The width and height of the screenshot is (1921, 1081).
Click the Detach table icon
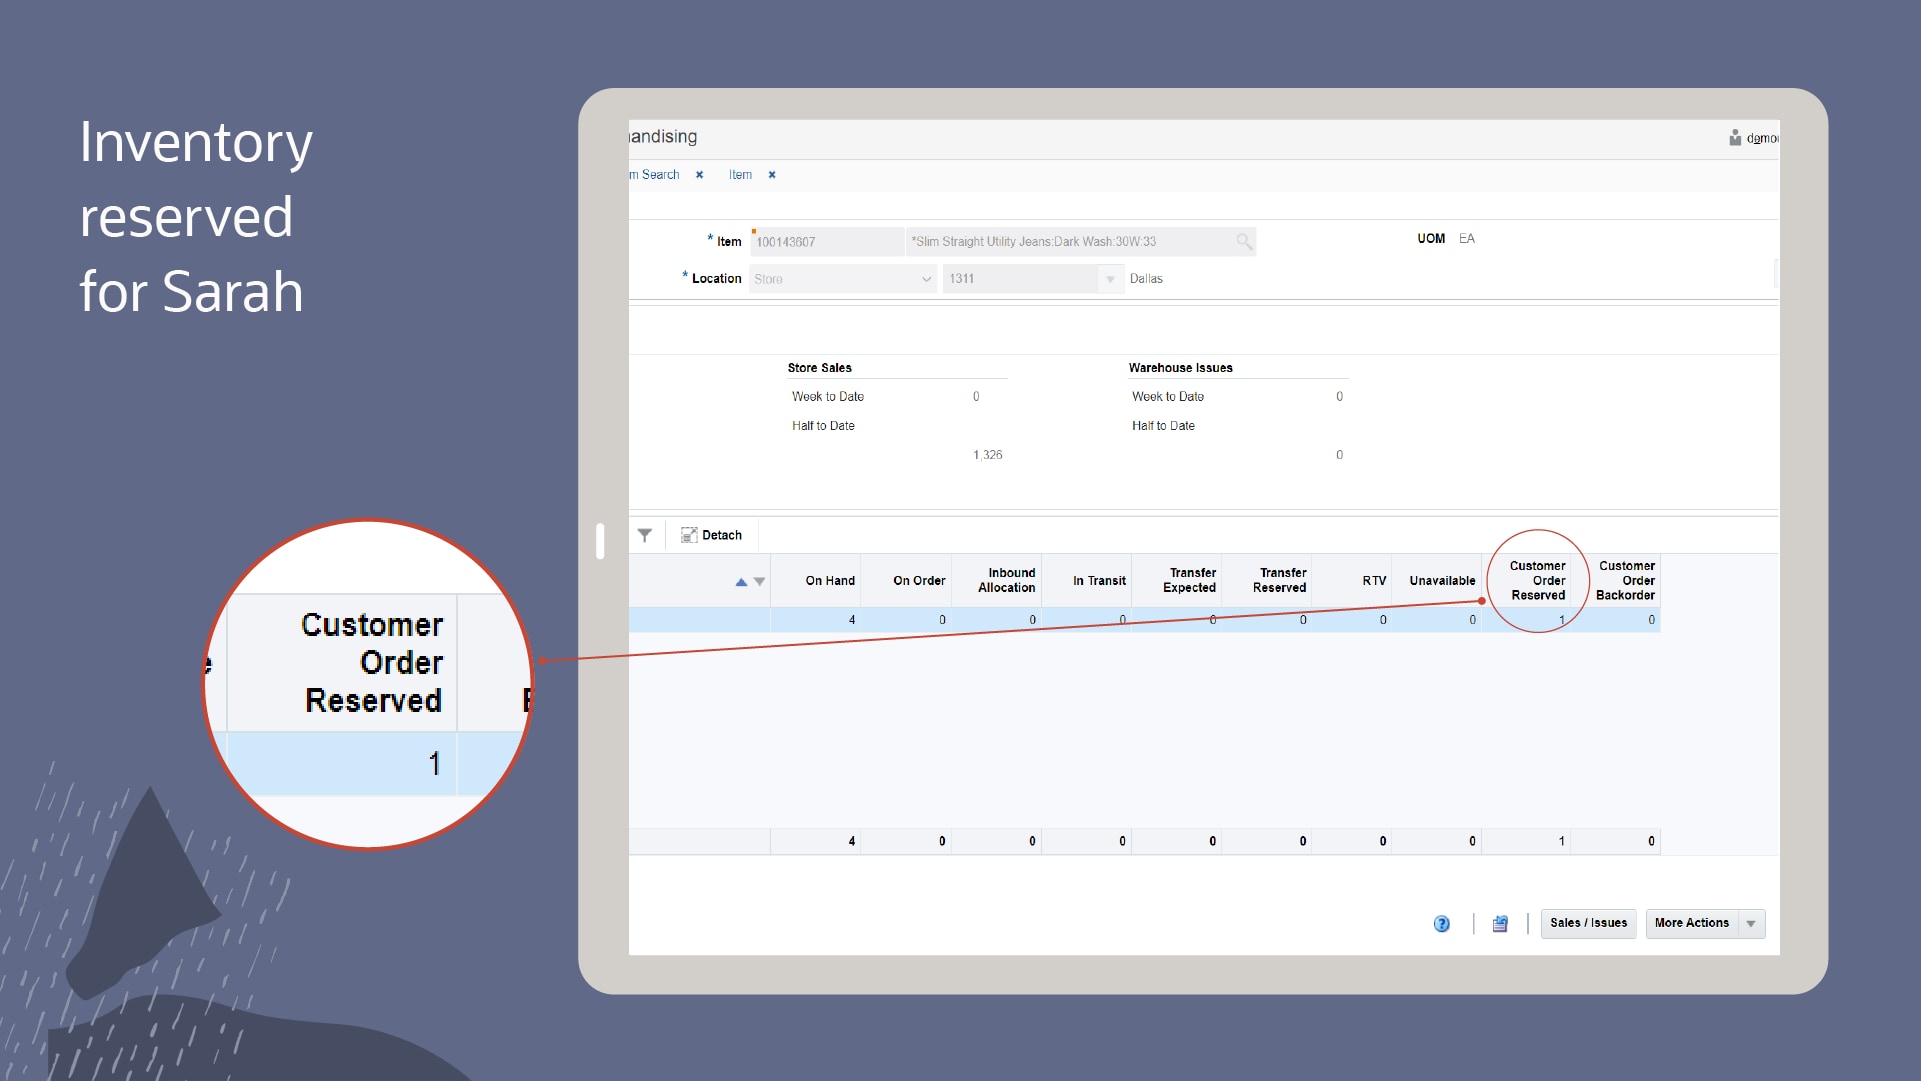689,535
